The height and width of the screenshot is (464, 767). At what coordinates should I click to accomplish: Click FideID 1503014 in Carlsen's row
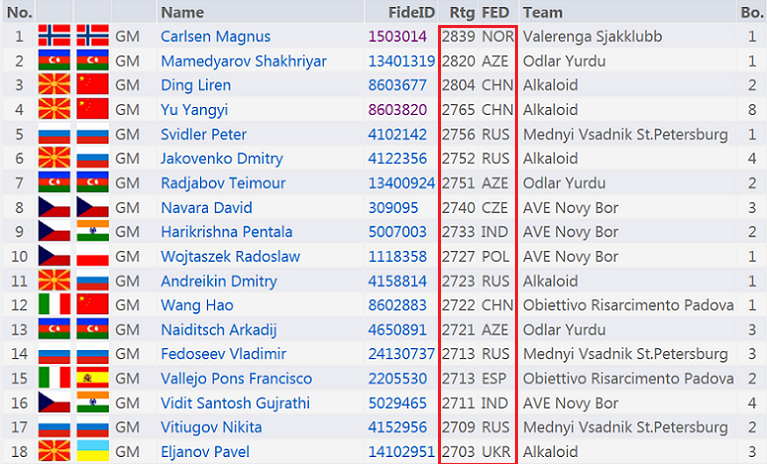point(397,36)
